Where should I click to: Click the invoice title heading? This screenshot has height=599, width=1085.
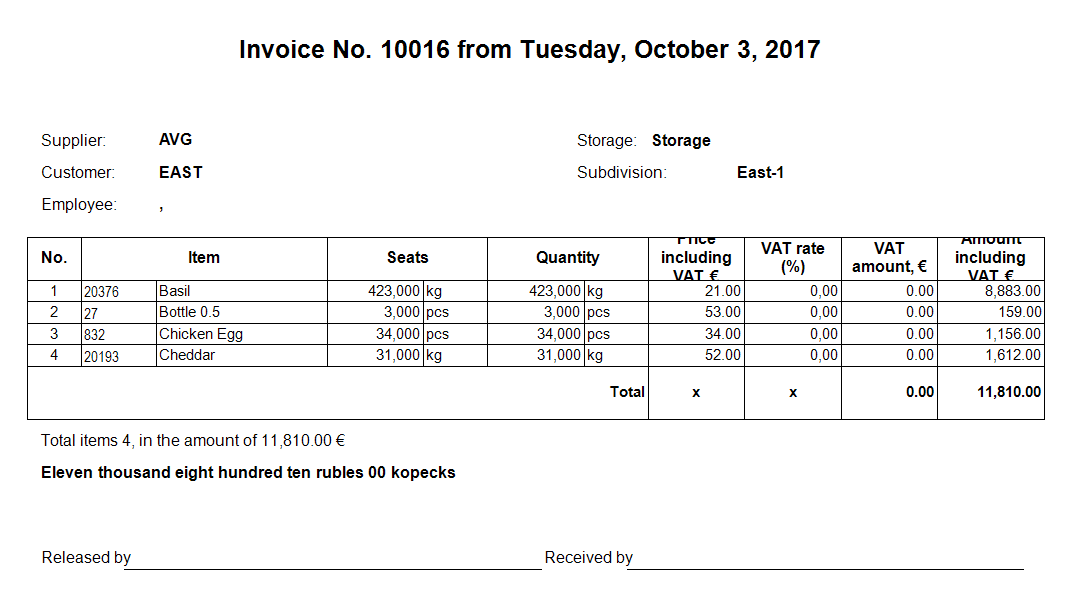coord(529,50)
